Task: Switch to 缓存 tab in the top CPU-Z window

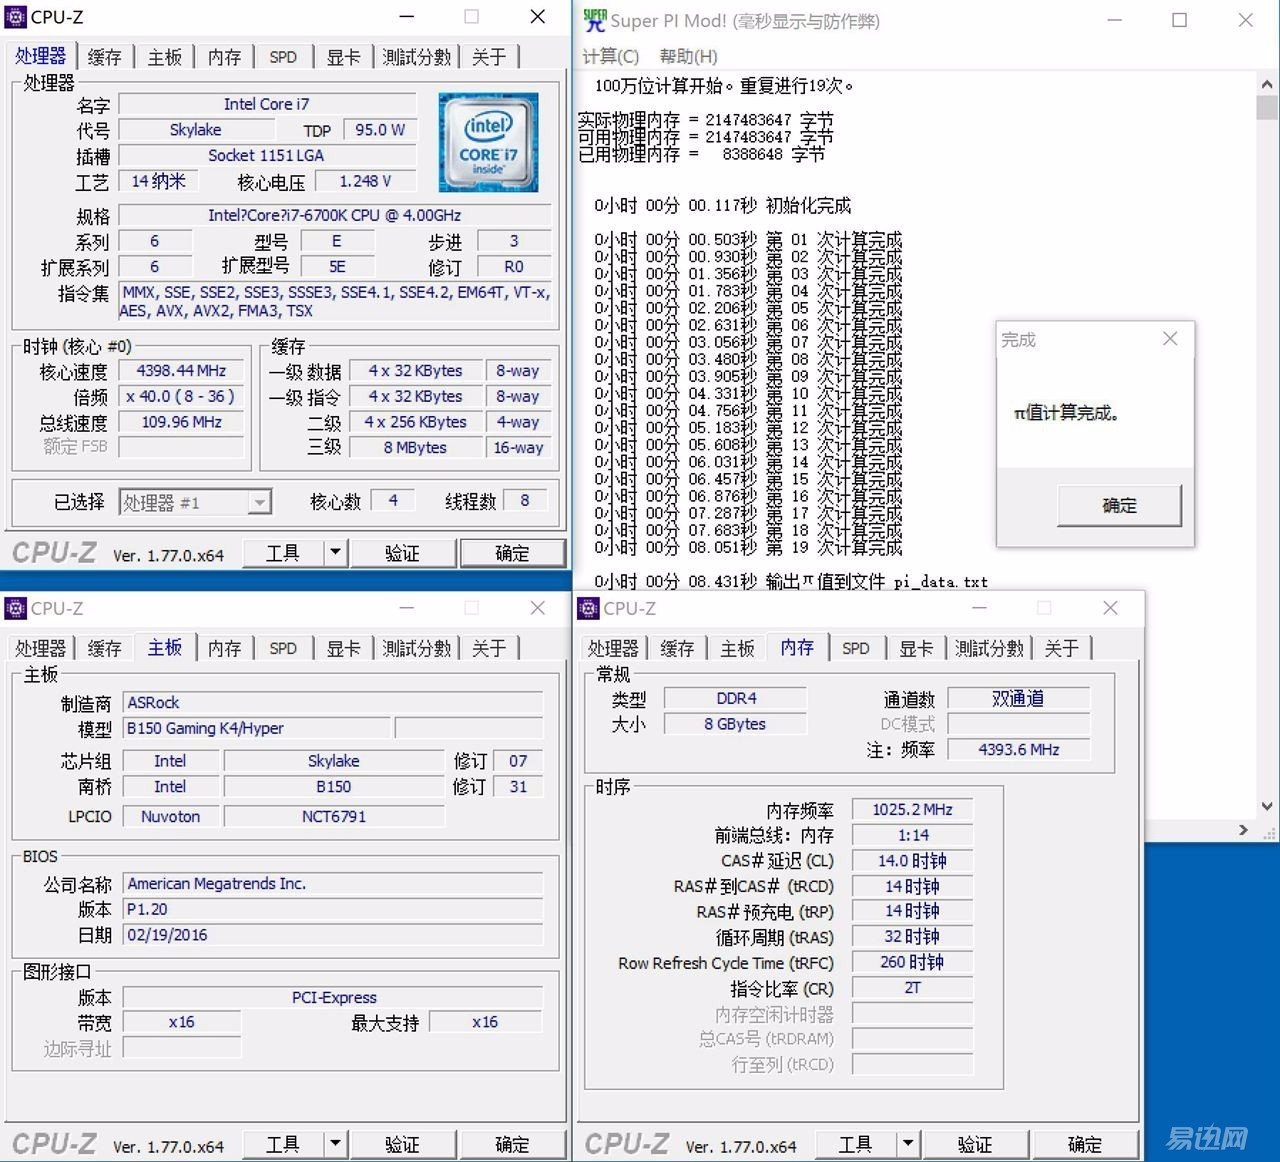Action: [x=104, y=57]
